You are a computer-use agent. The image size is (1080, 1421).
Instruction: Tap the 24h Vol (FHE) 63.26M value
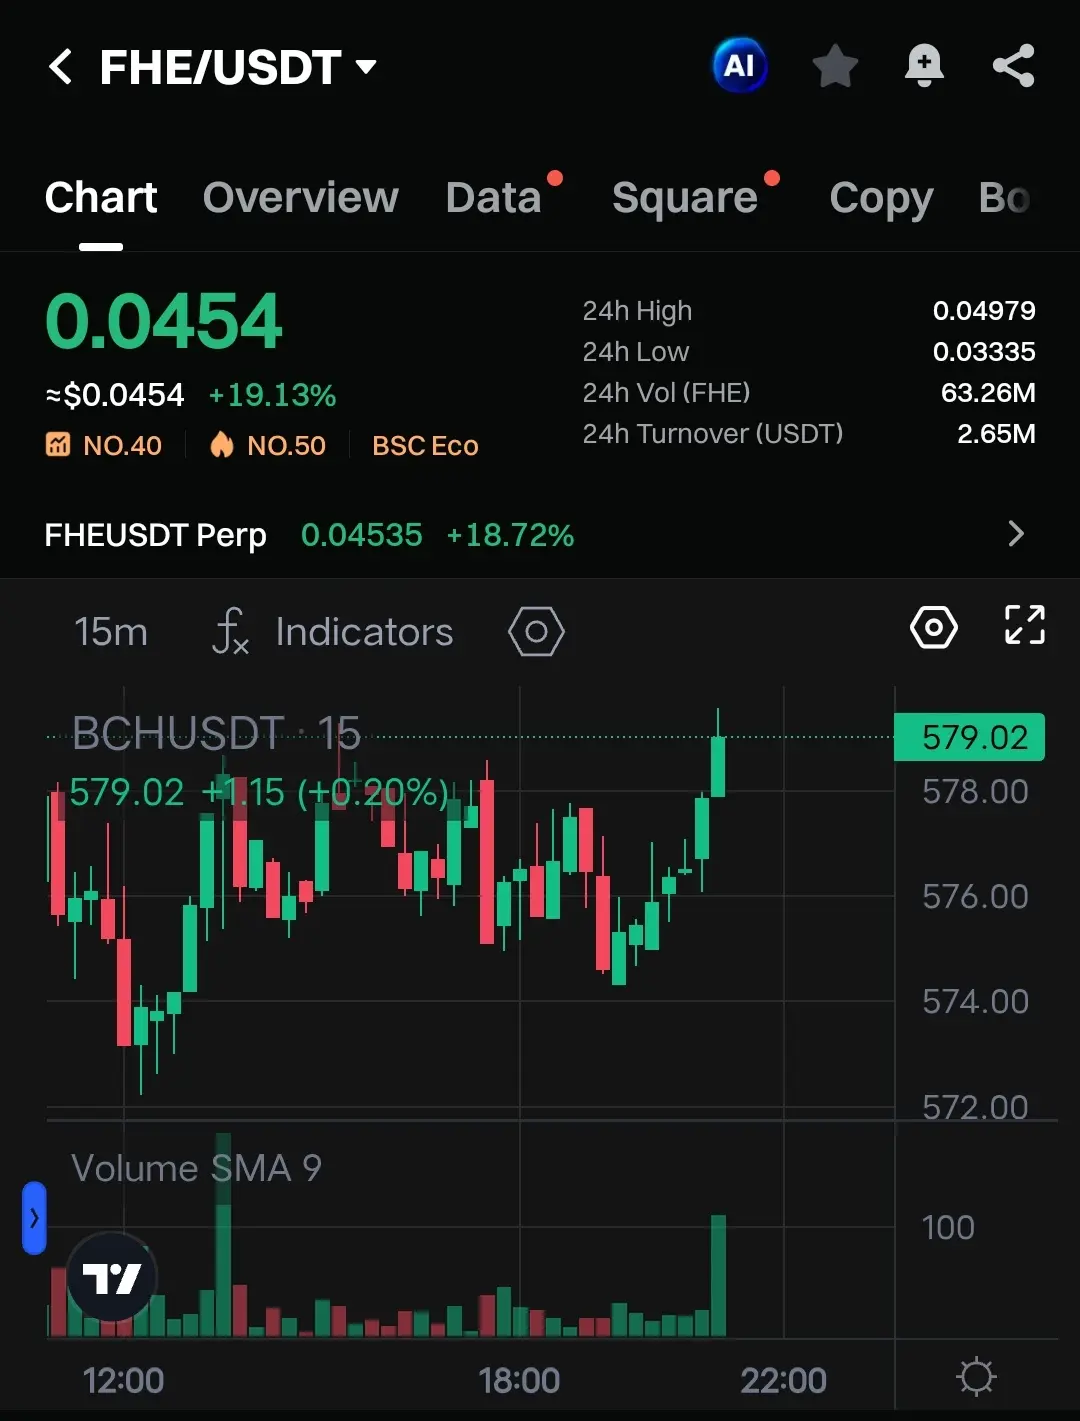988,393
